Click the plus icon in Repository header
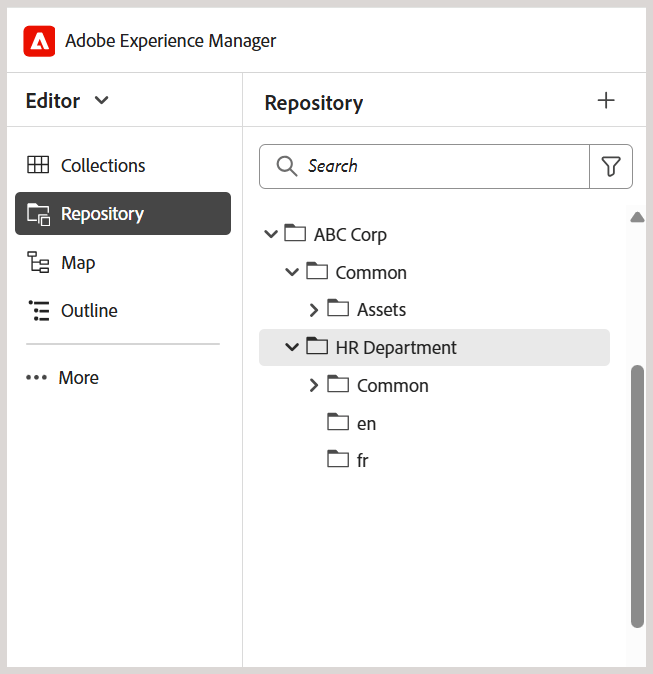Image resolution: width=653 pixels, height=674 pixels. [606, 101]
